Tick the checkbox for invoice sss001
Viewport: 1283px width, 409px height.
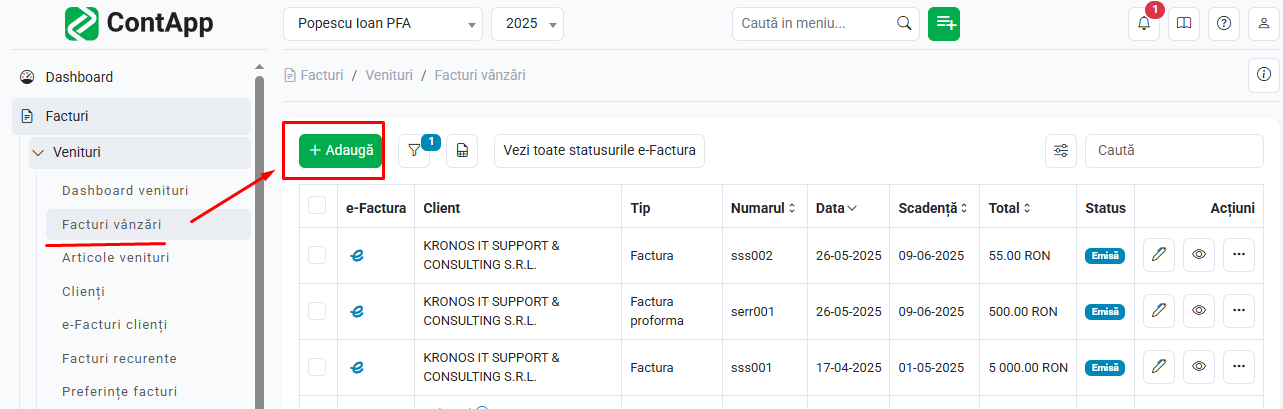pyautogui.click(x=317, y=367)
